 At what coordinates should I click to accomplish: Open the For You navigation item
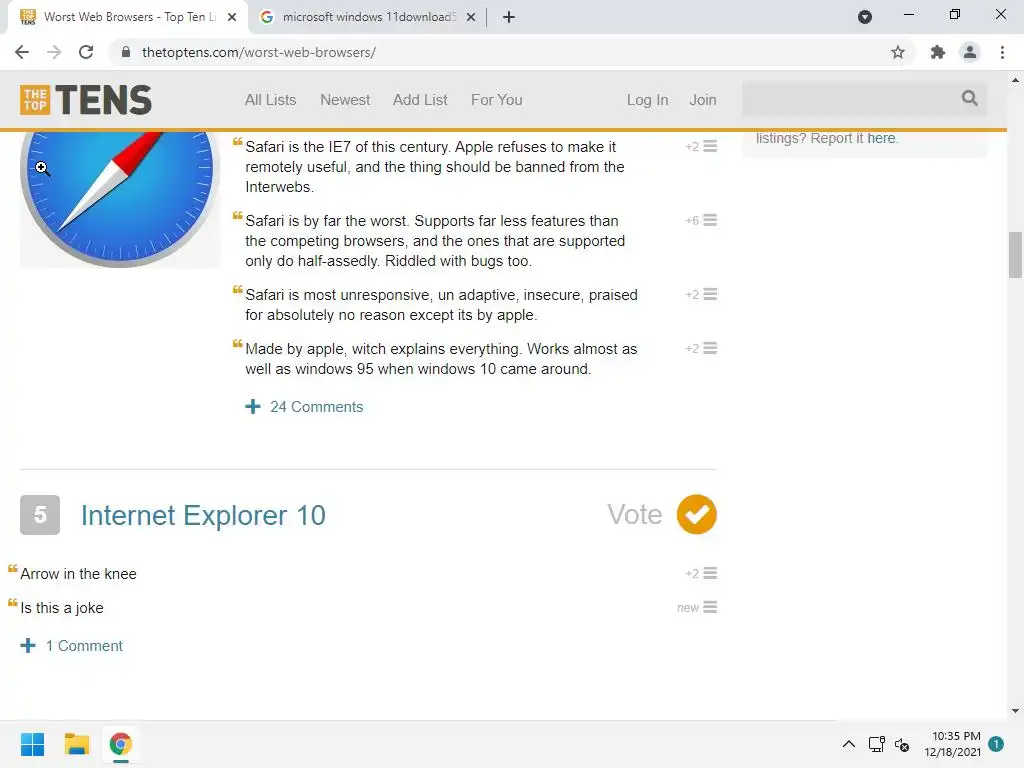pyautogui.click(x=497, y=100)
